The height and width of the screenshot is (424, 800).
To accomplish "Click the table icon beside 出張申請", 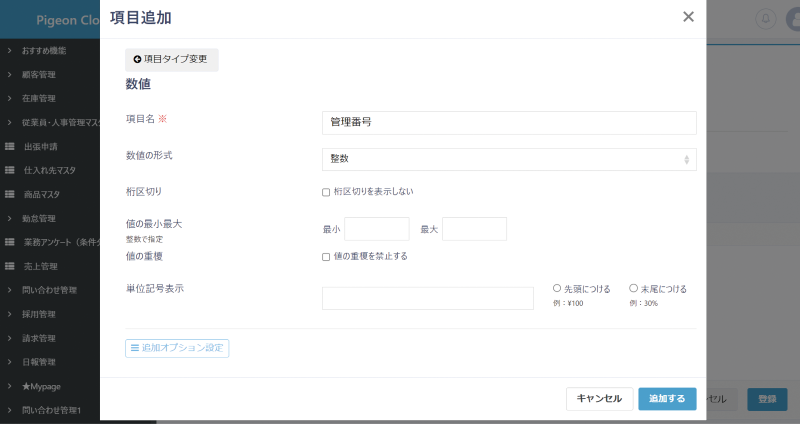I will point(10,146).
